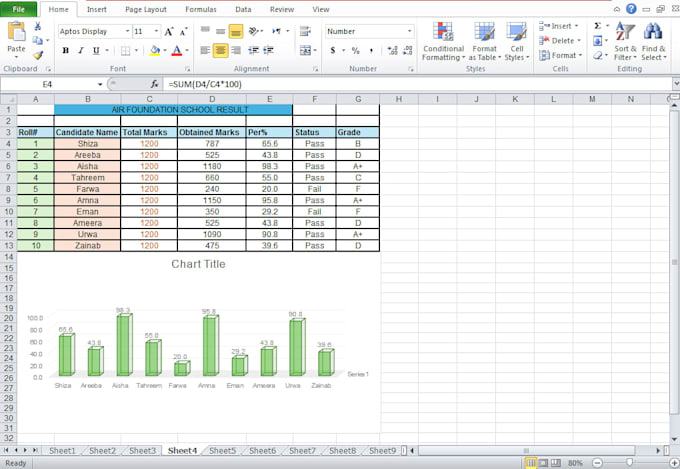Click the Decrease Indent icon

(x=253, y=50)
